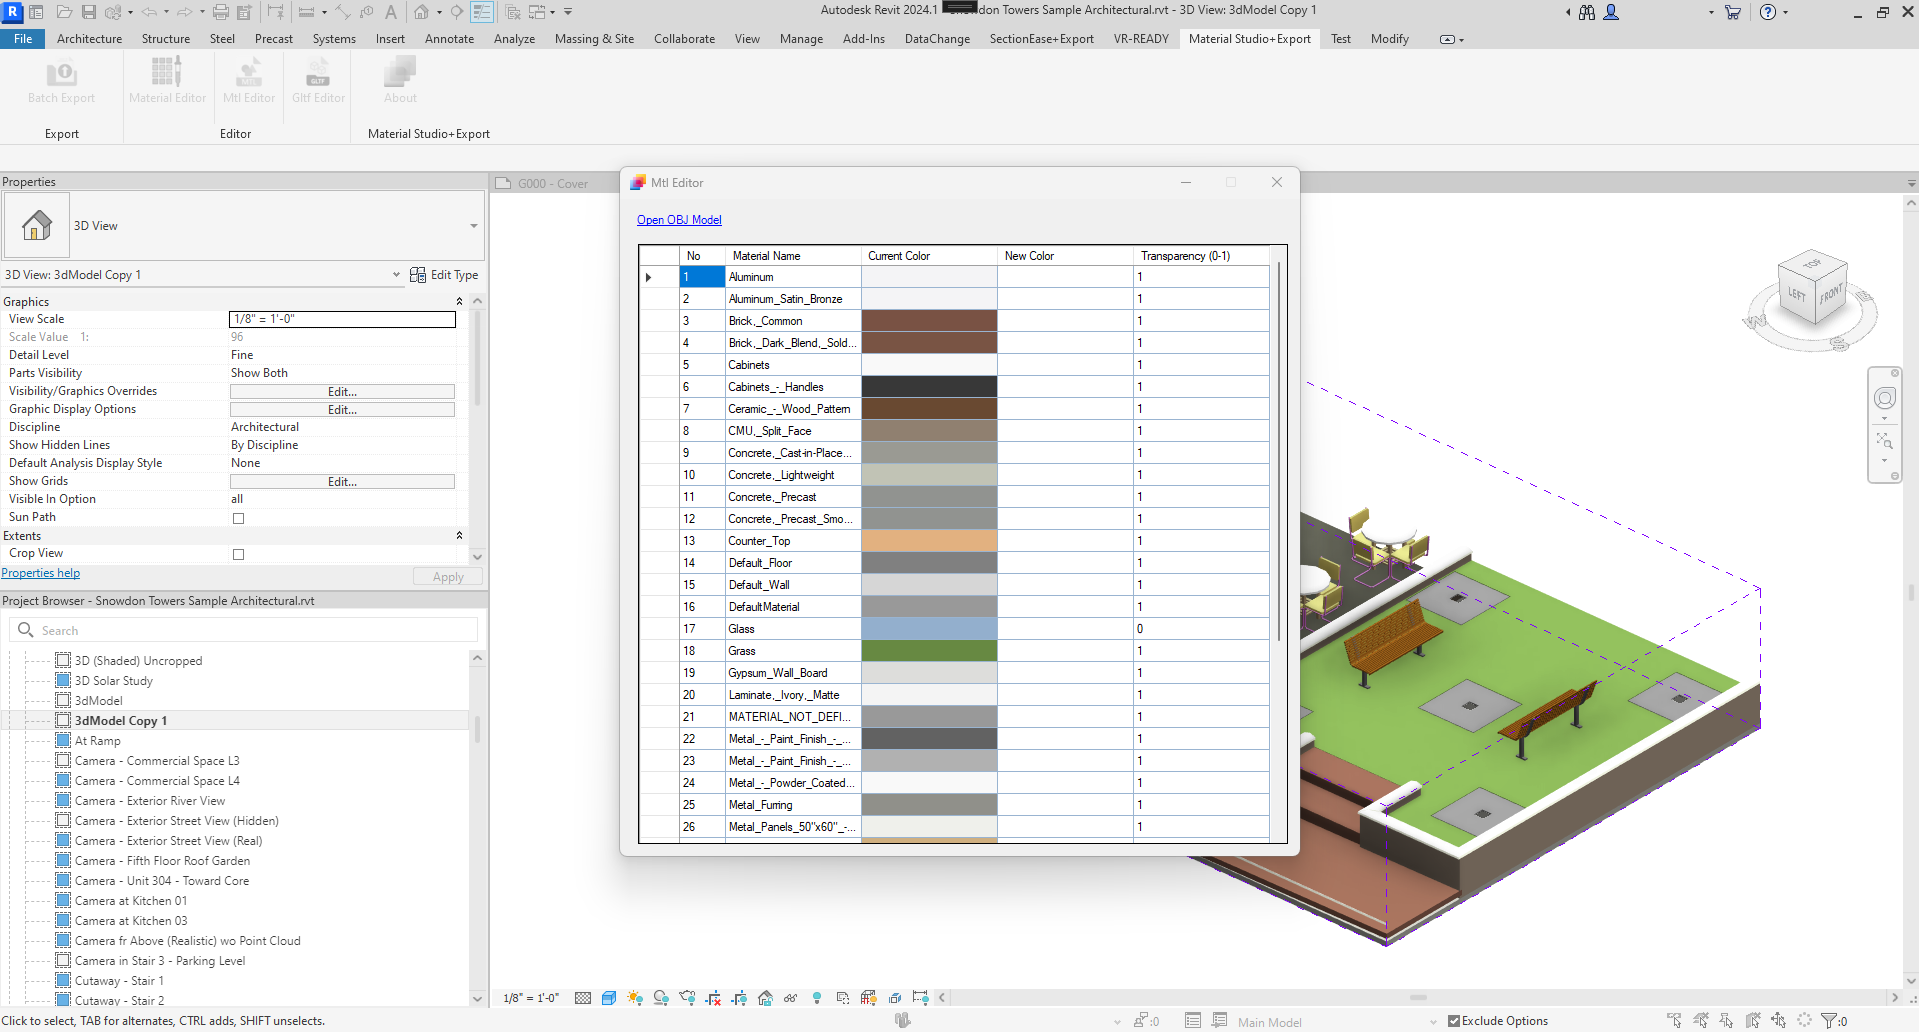Click Edit Type in Properties panel
This screenshot has width=1919, height=1032.
point(444,275)
